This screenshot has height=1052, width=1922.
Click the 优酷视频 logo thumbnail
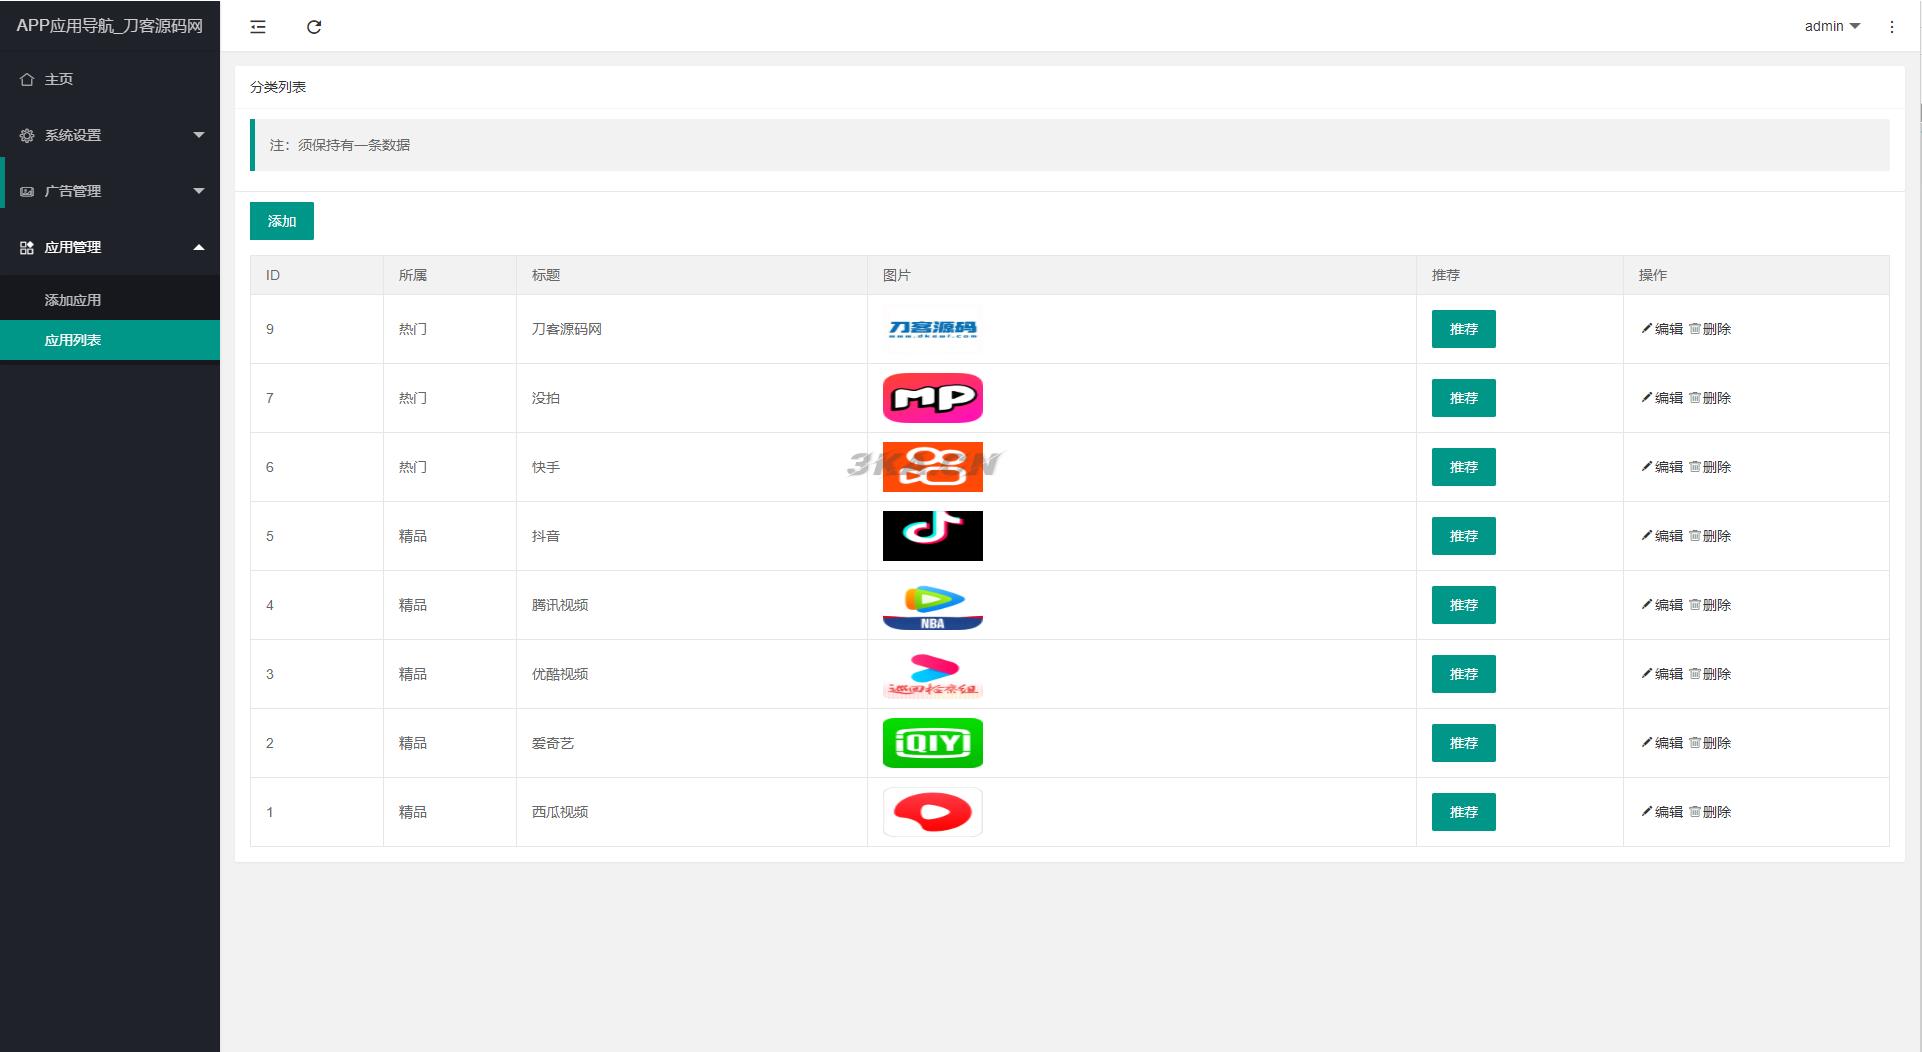932,674
